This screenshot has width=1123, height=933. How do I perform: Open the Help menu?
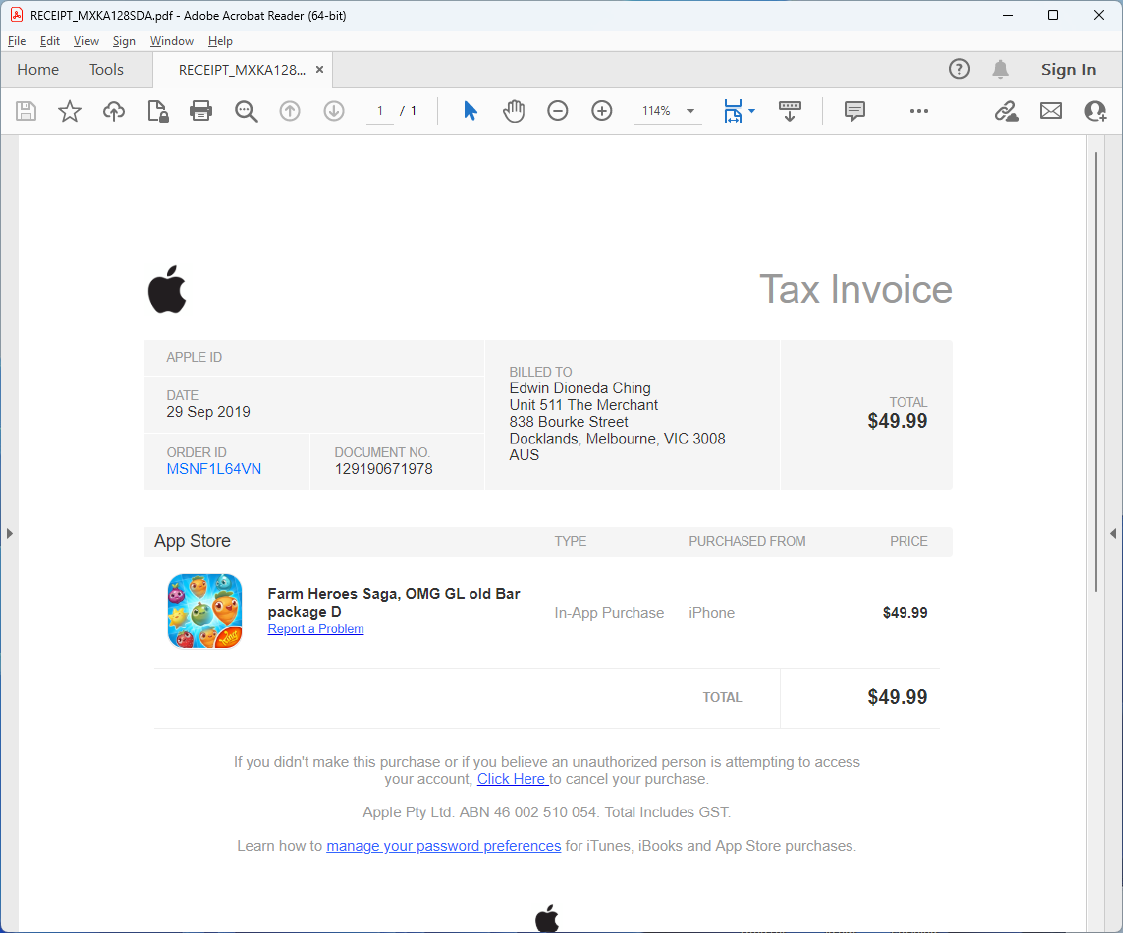click(x=220, y=41)
